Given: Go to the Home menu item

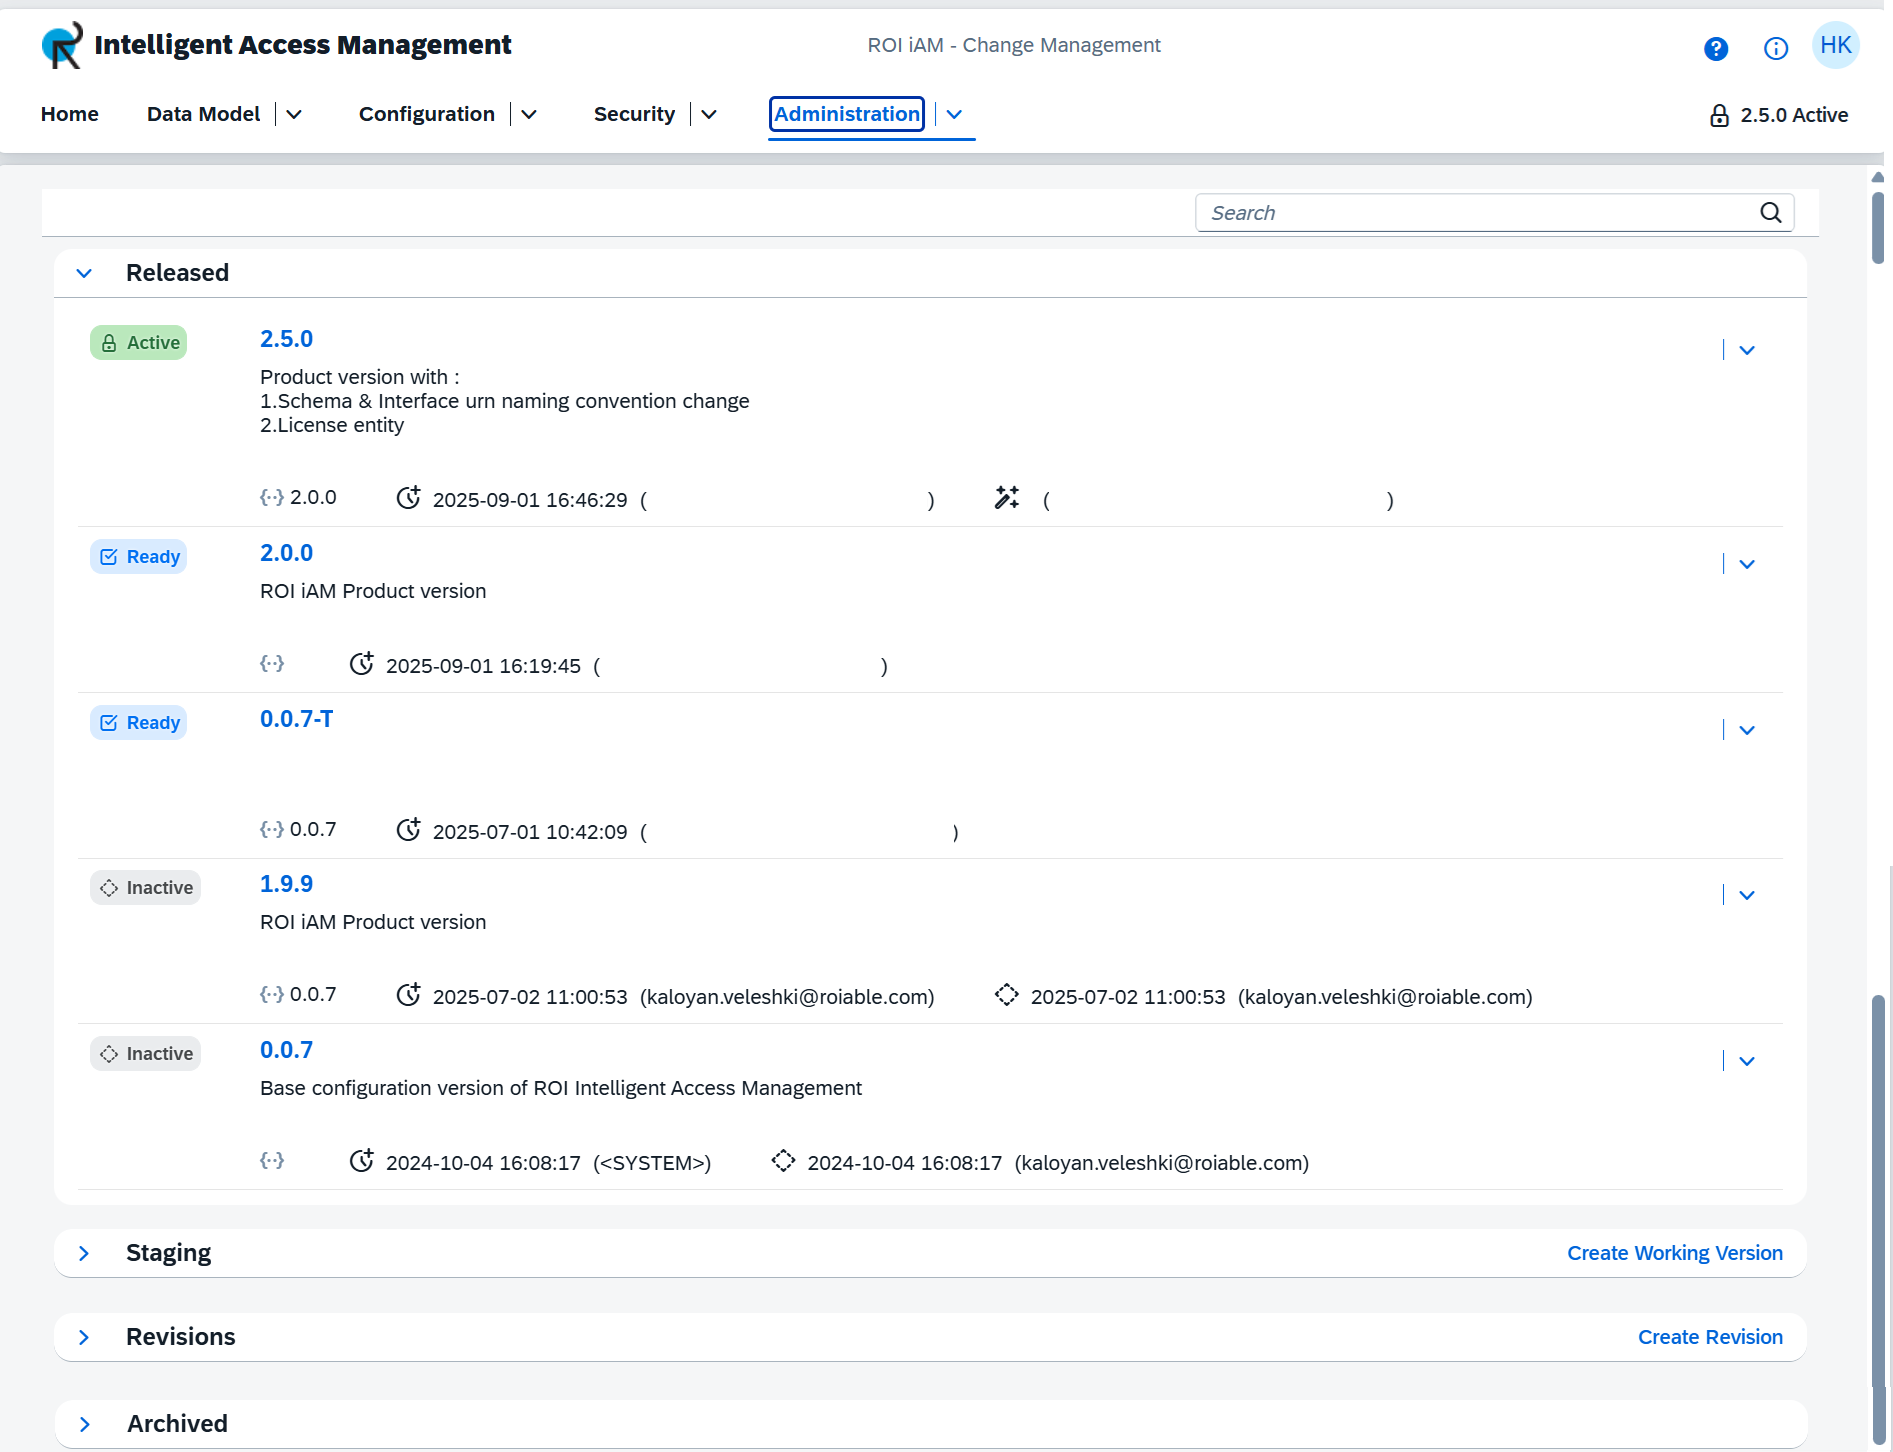Looking at the screenshot, I should (69, 115).
